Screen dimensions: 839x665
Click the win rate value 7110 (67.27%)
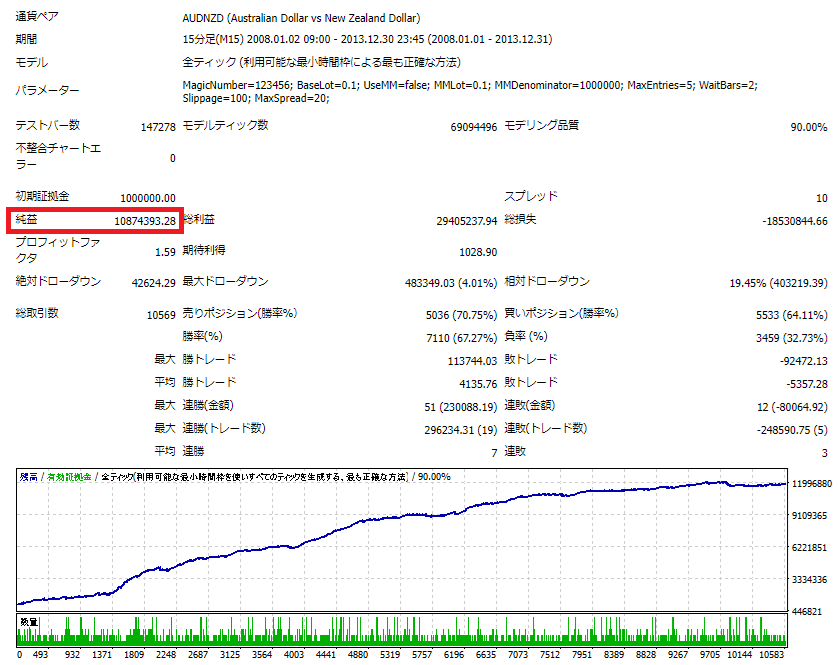[462, 338]
